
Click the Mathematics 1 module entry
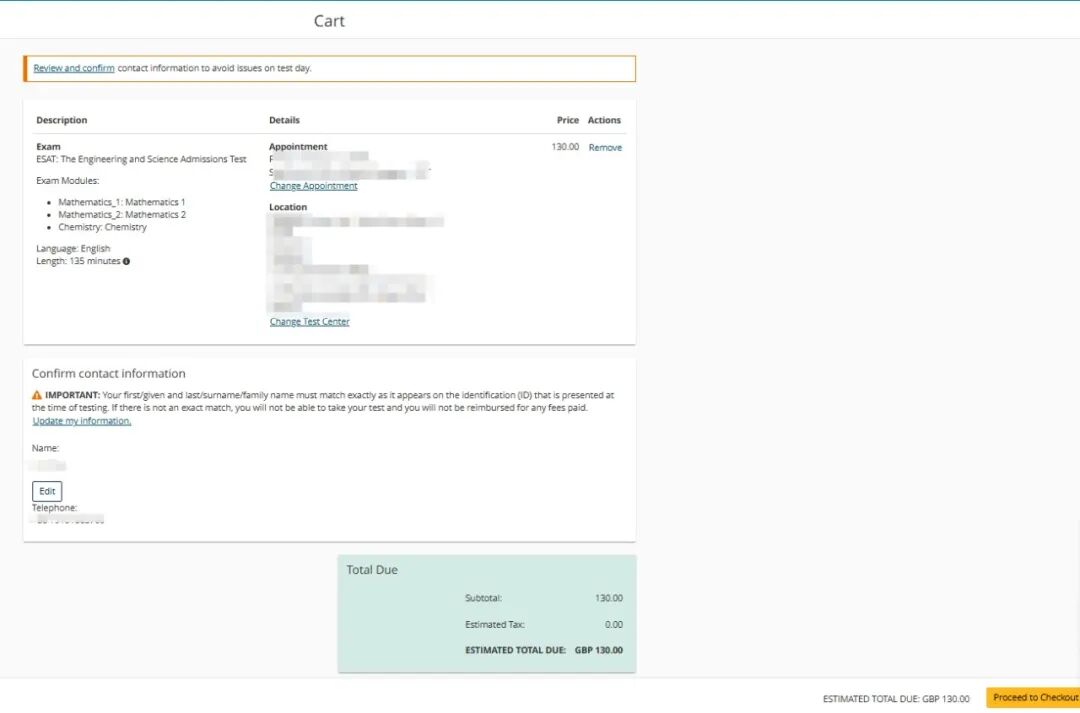pos(122,203)
